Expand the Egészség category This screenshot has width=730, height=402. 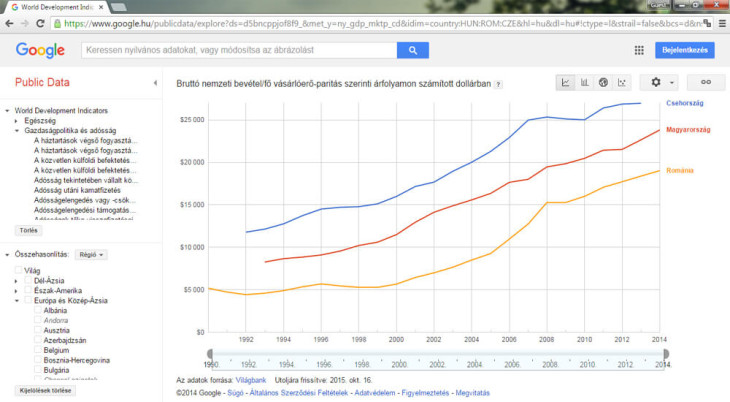point(16,121)
